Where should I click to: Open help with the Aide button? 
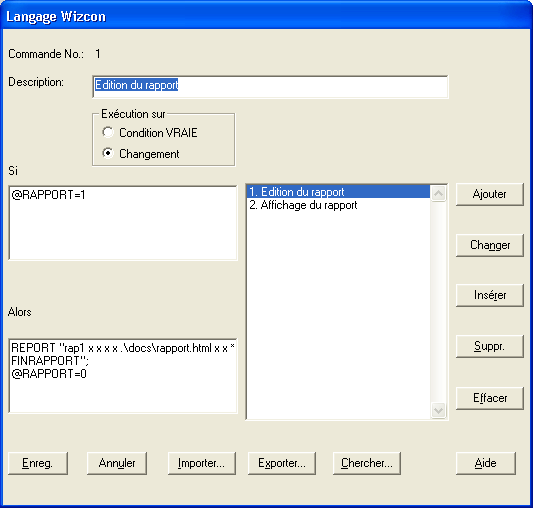click(x=486, y=463)
